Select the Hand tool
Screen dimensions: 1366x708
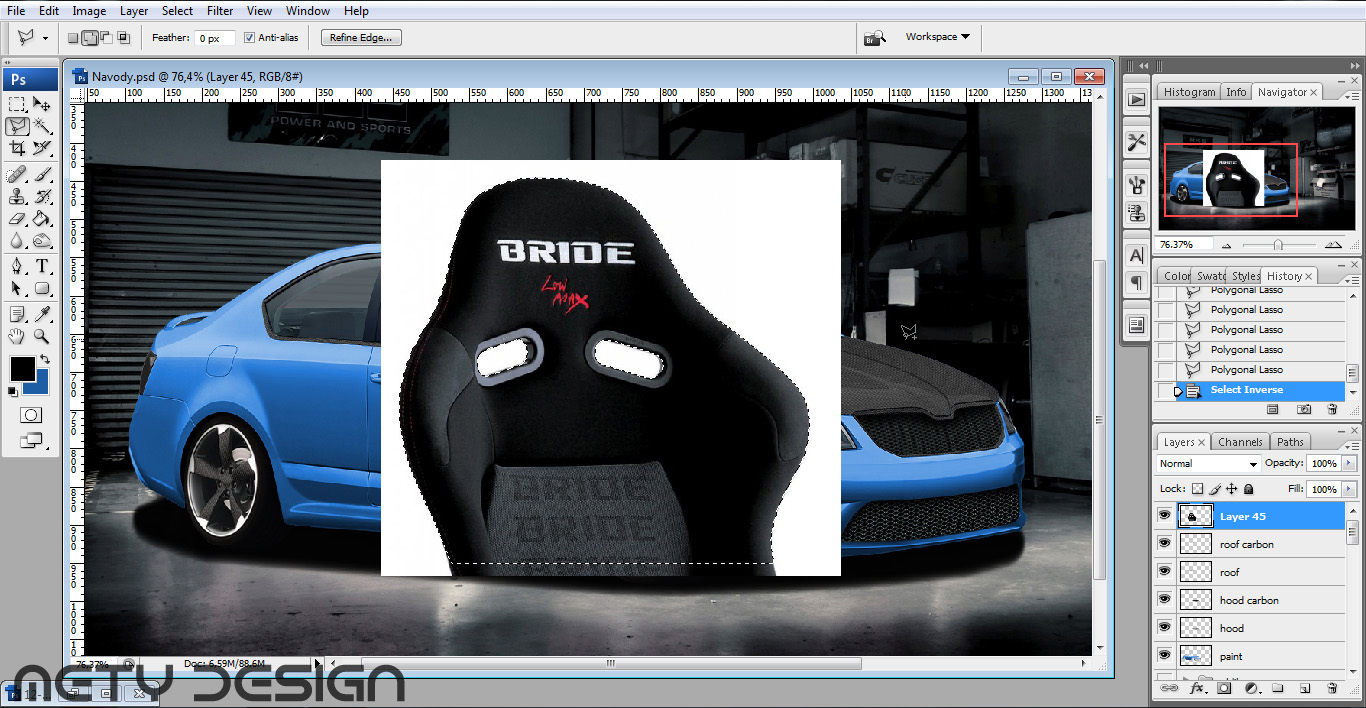click(x=17, y=336)
